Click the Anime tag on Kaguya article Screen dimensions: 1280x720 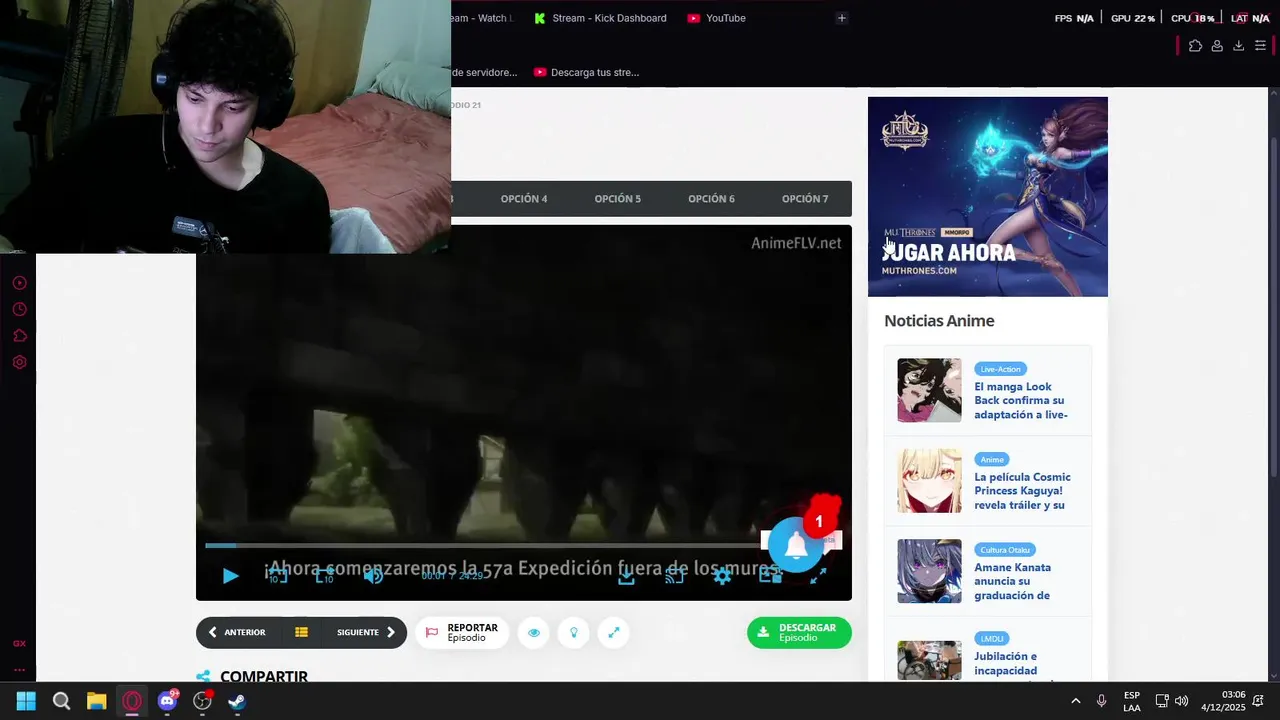[x=992, y=460]
